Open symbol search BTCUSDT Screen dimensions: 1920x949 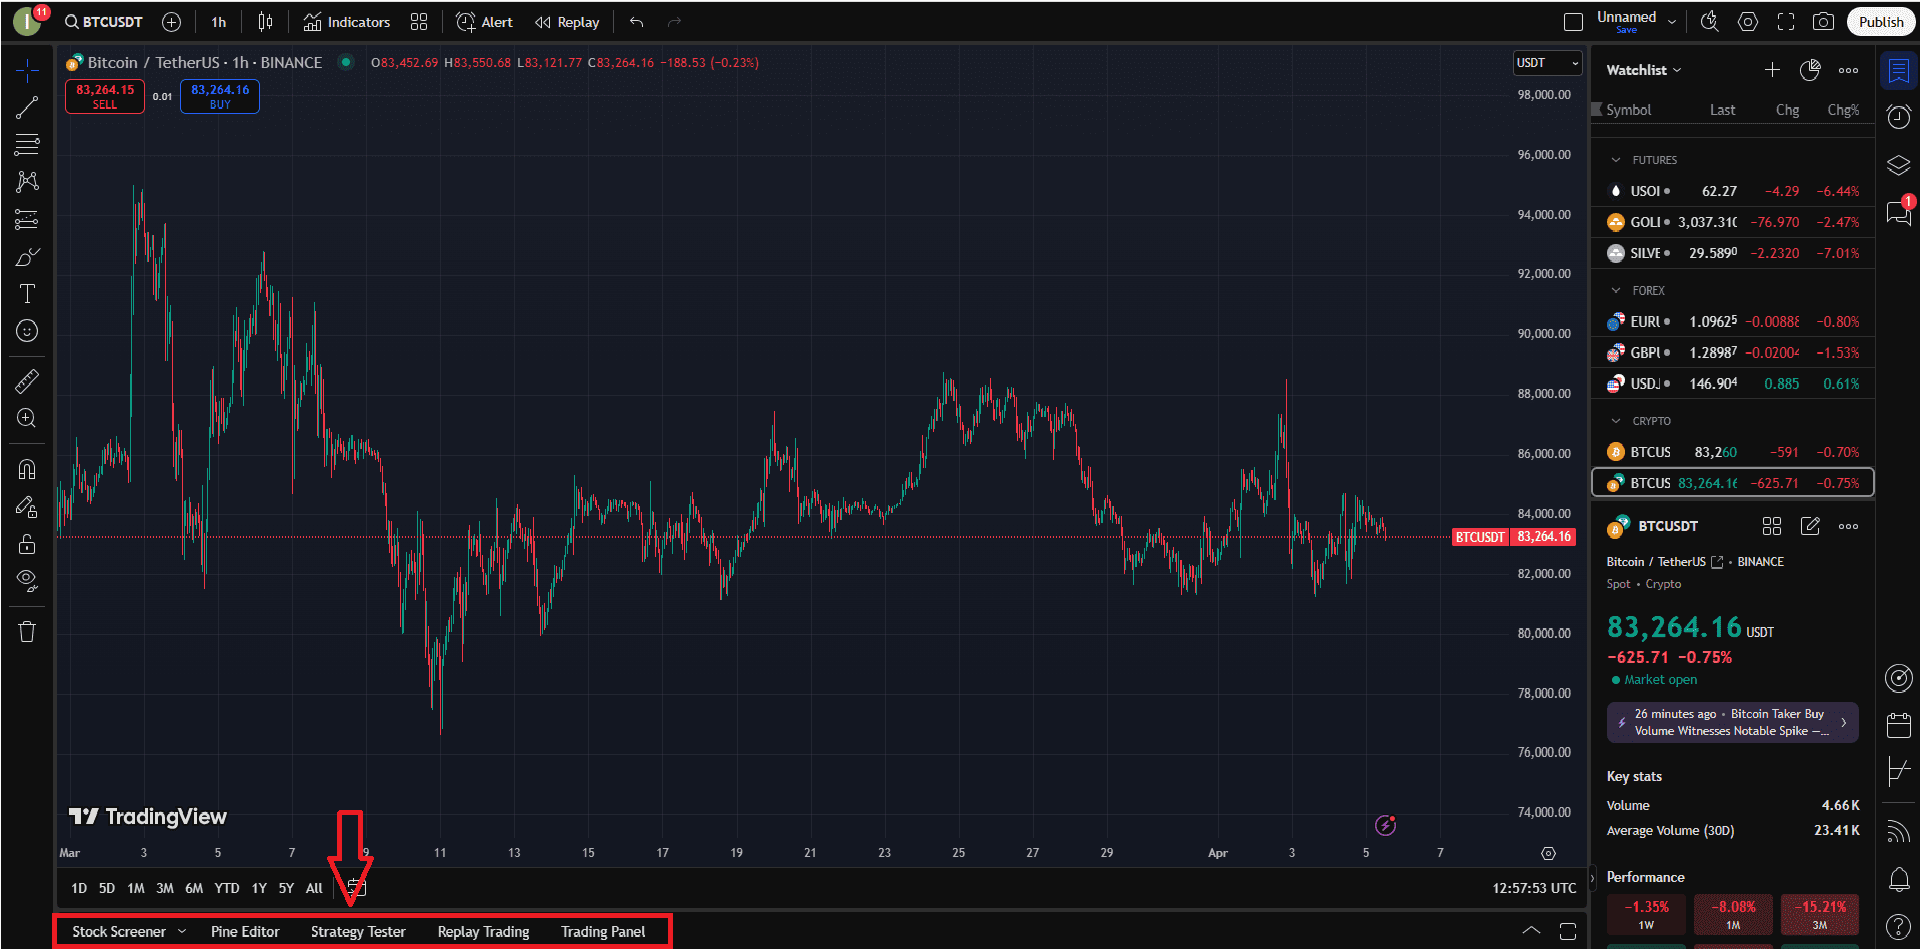point(104,22)
